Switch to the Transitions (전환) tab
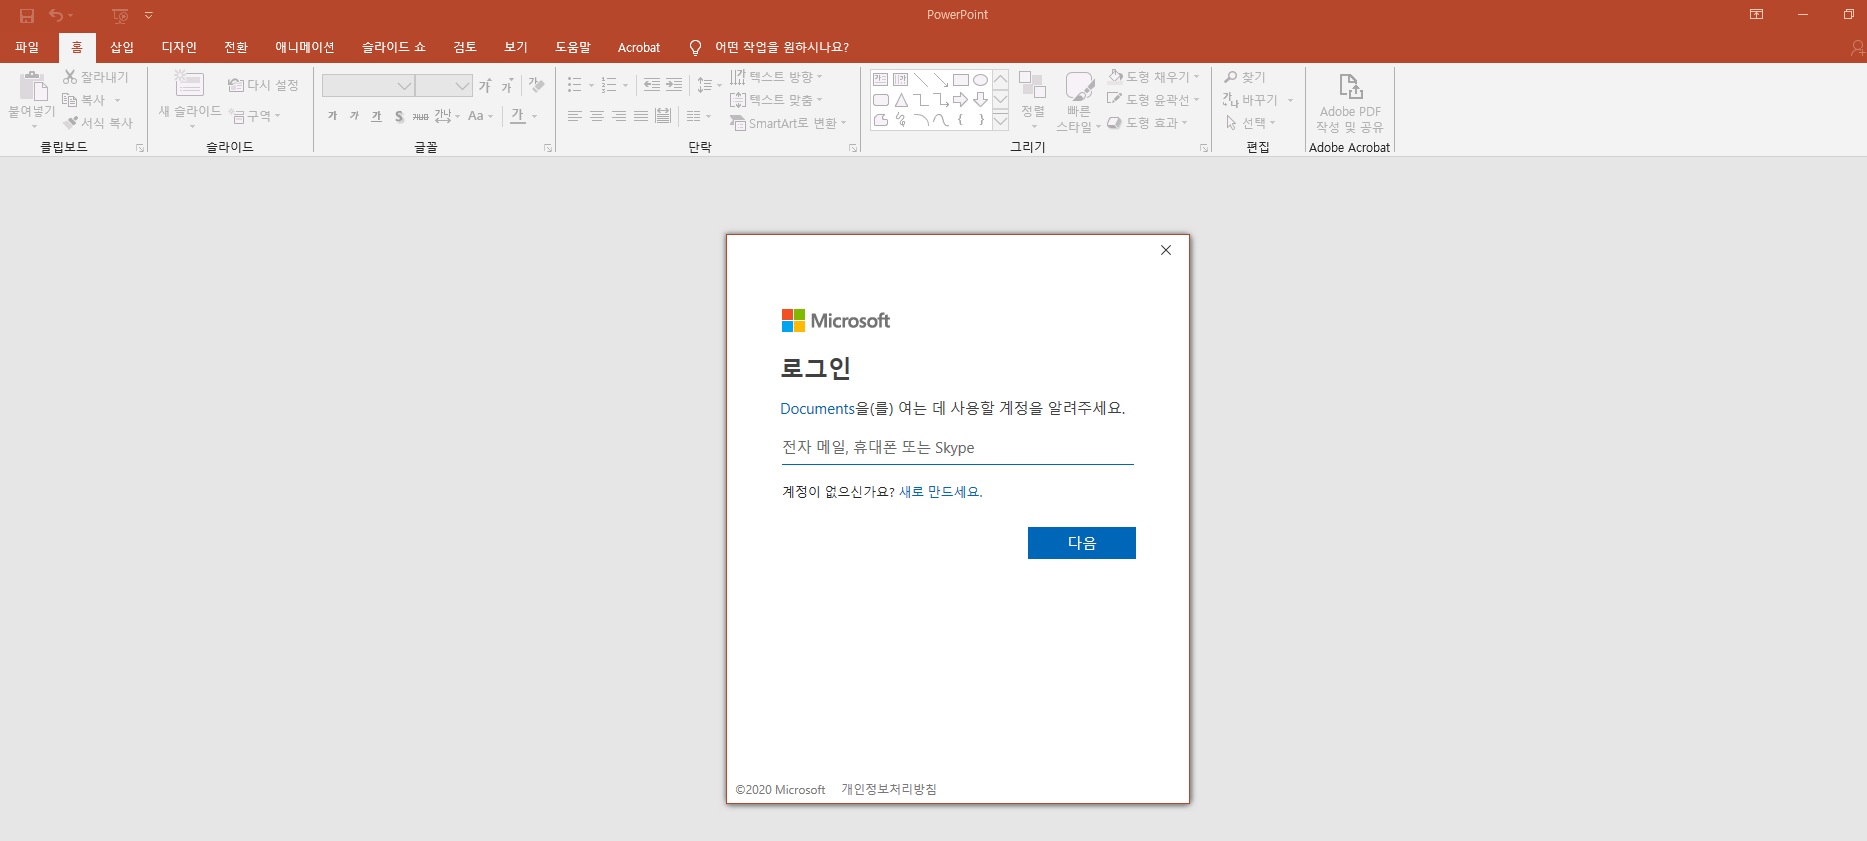Viewport: 1867px width, 841px height. tap(236, 47)
